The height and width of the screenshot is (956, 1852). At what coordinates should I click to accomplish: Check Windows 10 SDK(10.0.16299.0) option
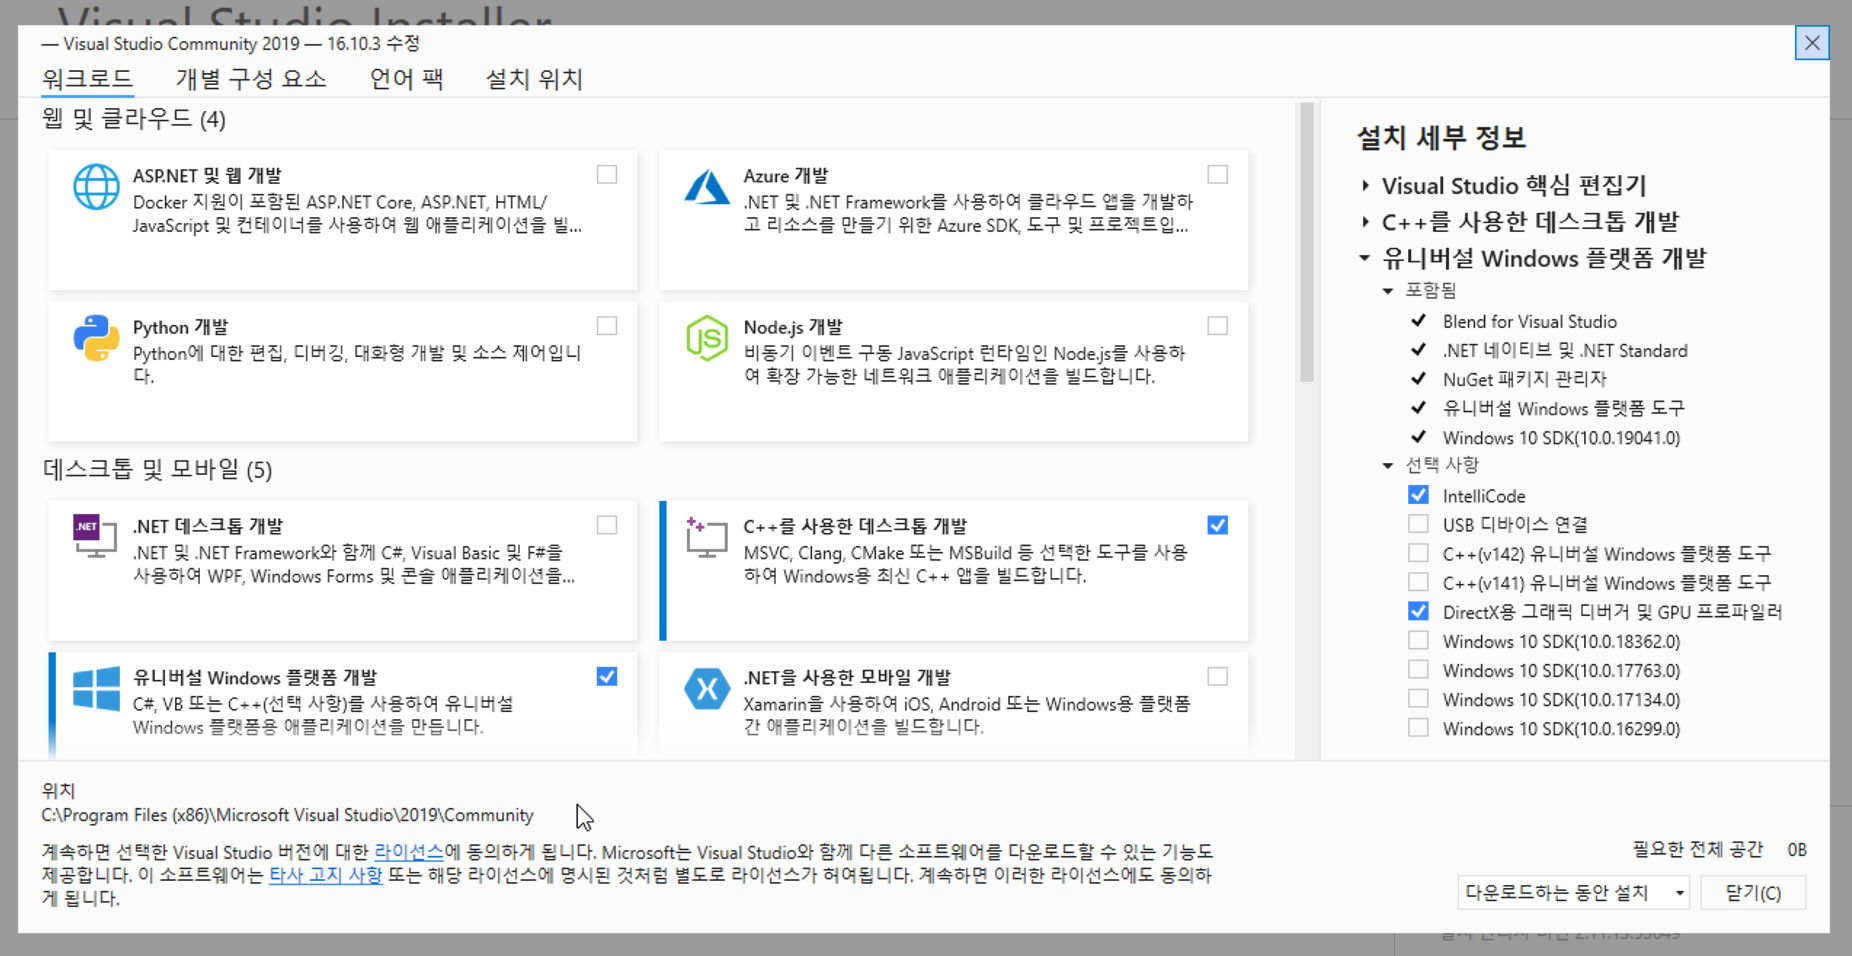tap(1418, 727)
